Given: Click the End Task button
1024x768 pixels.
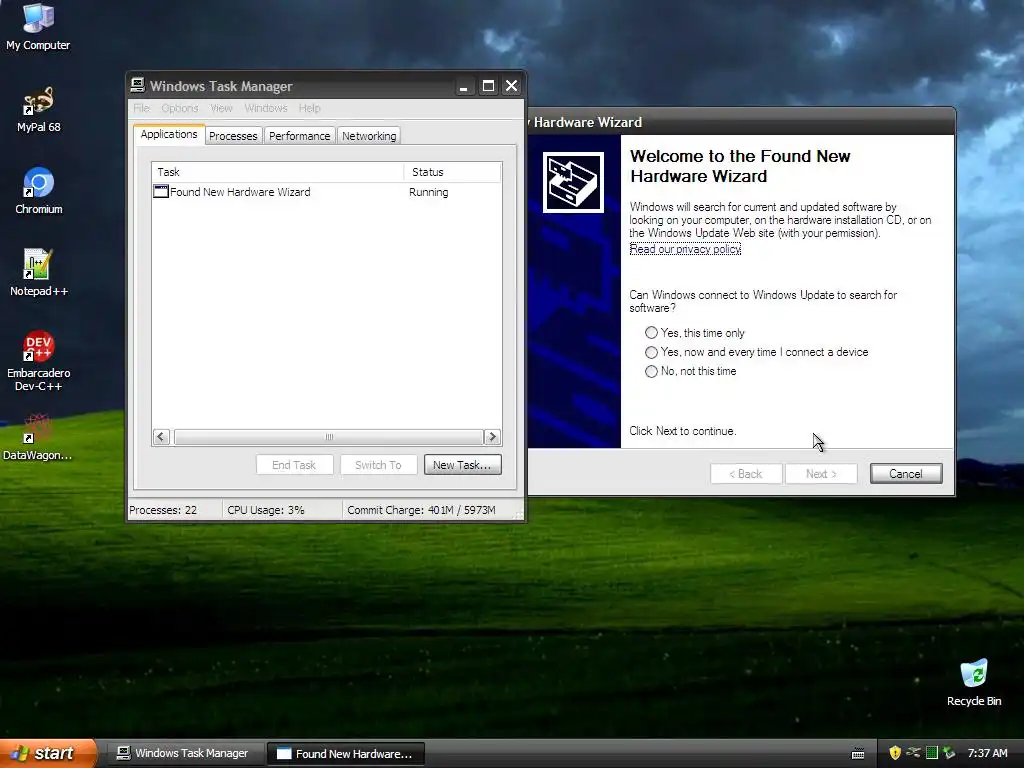Looking at the screenshot, I should pos(295,465).
